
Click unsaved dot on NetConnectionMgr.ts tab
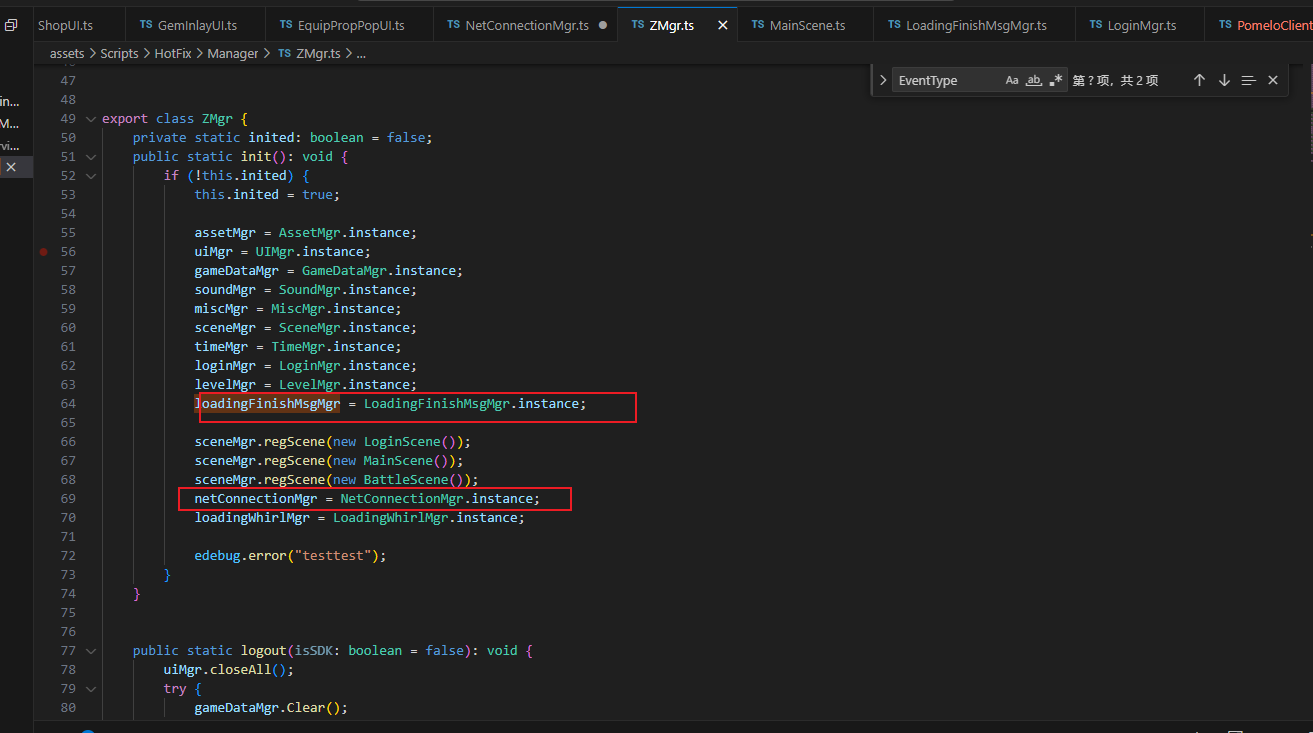point(603,25)
